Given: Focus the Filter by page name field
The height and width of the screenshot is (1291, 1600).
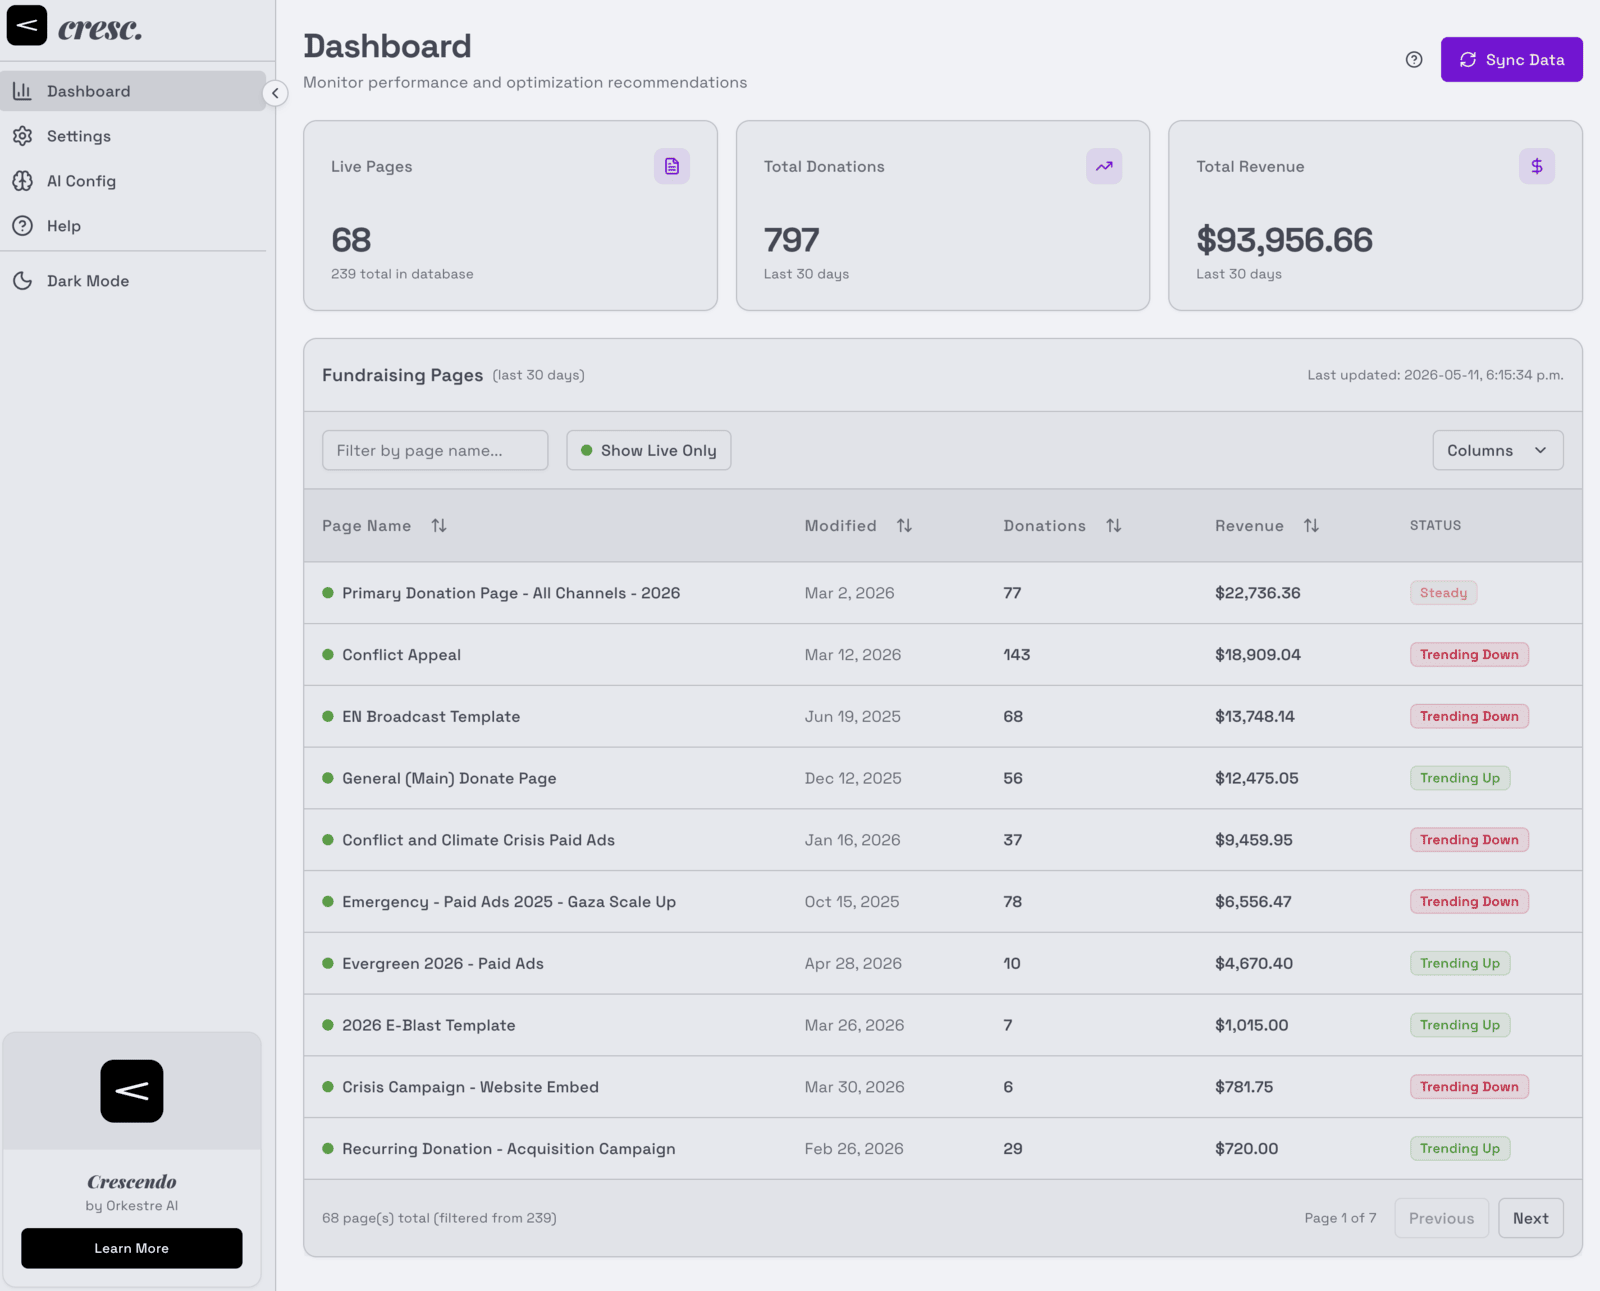Looking at the screenshot, I should click(x=435, y=450).
